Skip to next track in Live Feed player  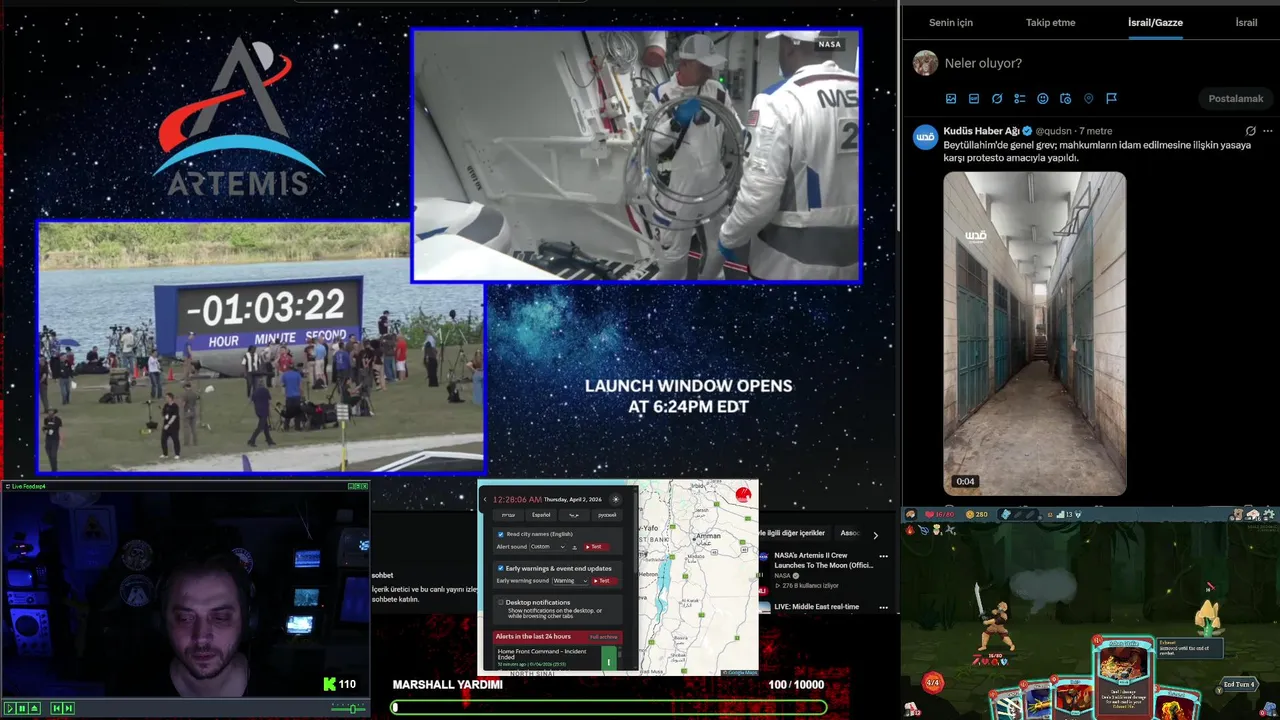click(69, 709)
